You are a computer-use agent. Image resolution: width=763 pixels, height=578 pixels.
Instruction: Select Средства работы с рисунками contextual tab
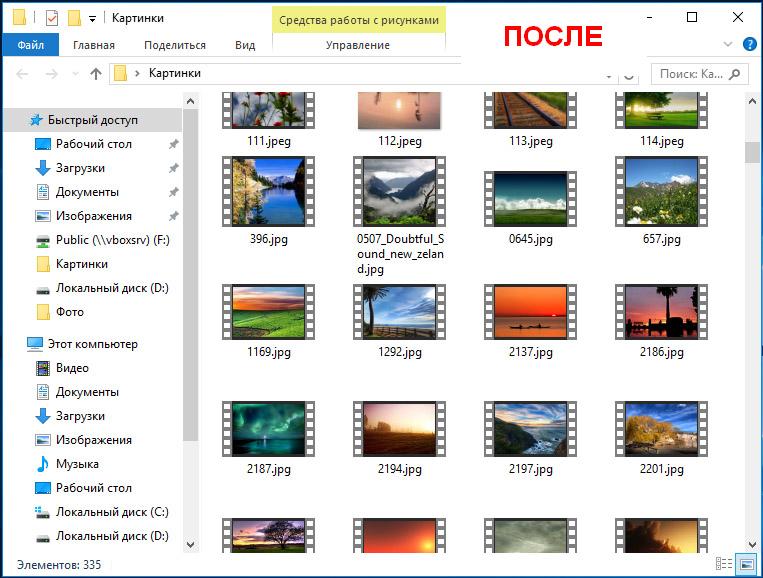359,20
